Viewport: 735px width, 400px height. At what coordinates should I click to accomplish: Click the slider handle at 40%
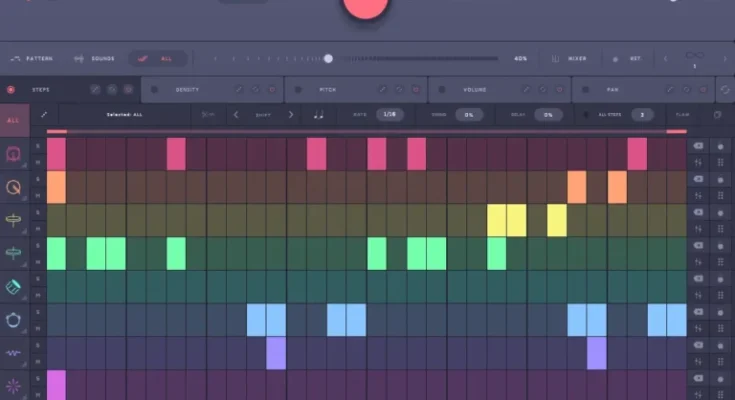click(x=328, y=59)
